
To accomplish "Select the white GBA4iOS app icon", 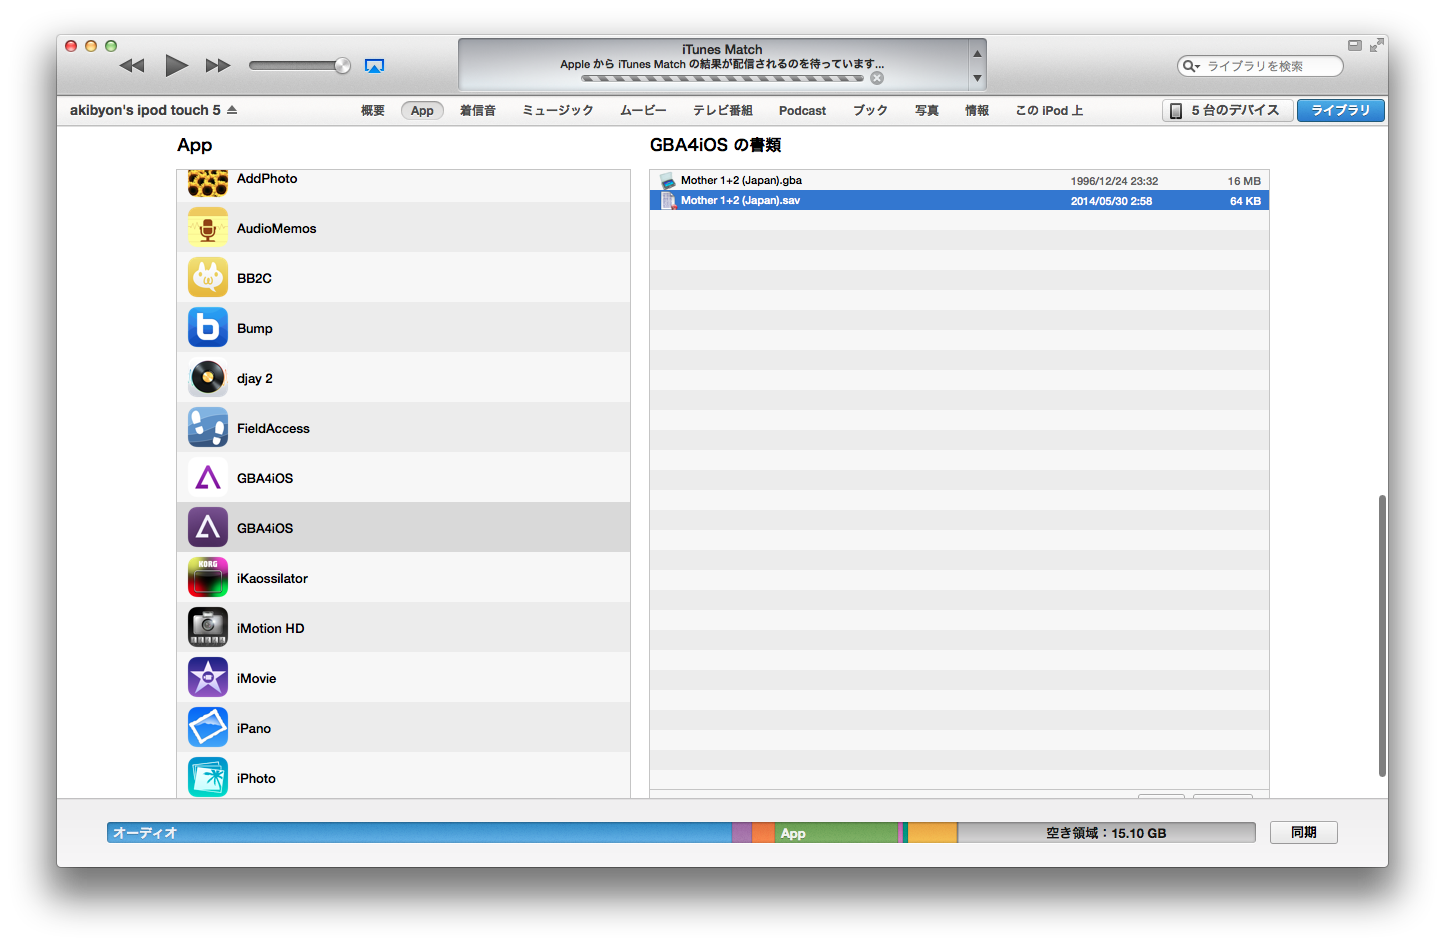I will coord(208,478).
